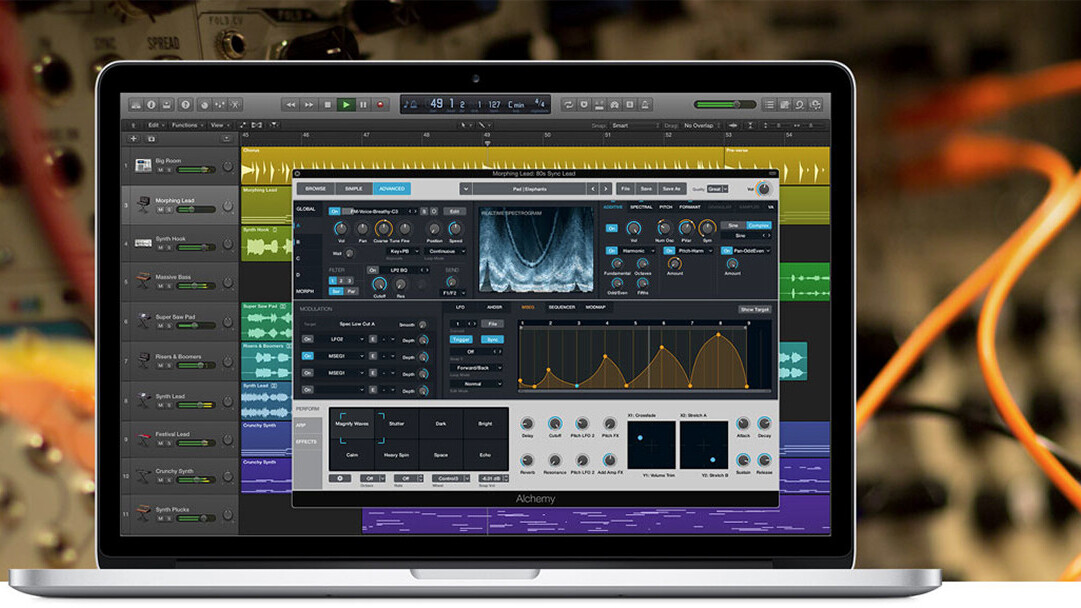Click the Alchemy settings gear icon
Image resolution: width=1081 pixels, height=608 pixels.
point(339,478)
